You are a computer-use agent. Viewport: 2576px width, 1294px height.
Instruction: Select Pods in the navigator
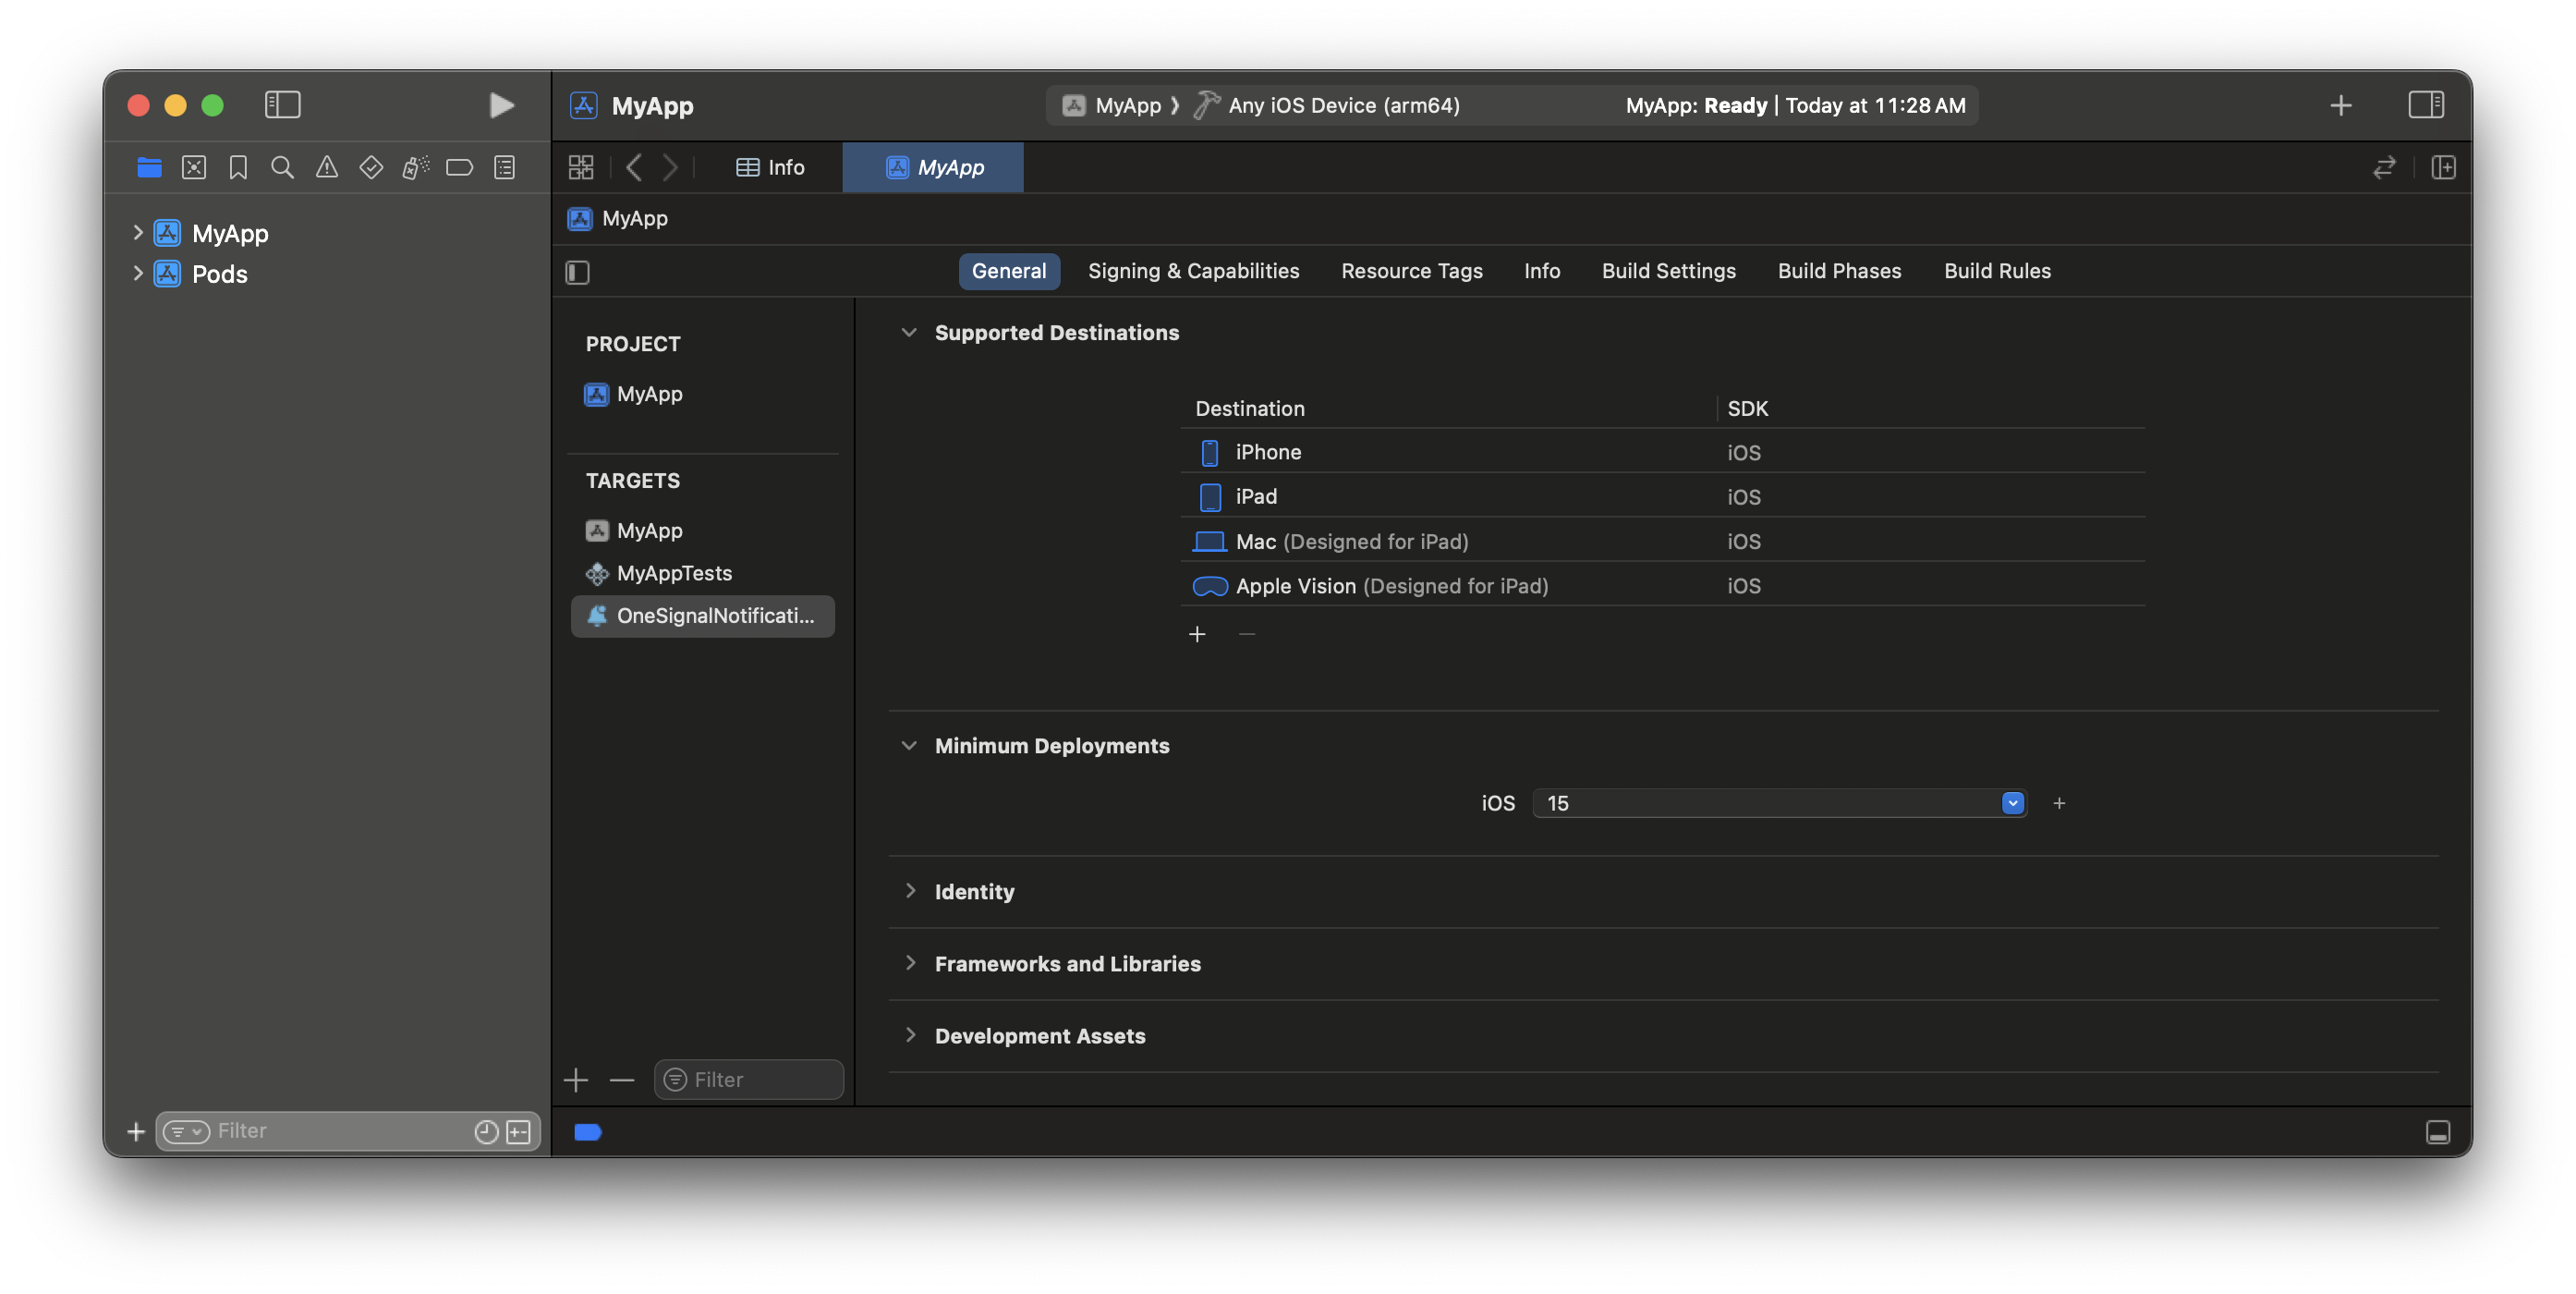click(x=220, y=274)
